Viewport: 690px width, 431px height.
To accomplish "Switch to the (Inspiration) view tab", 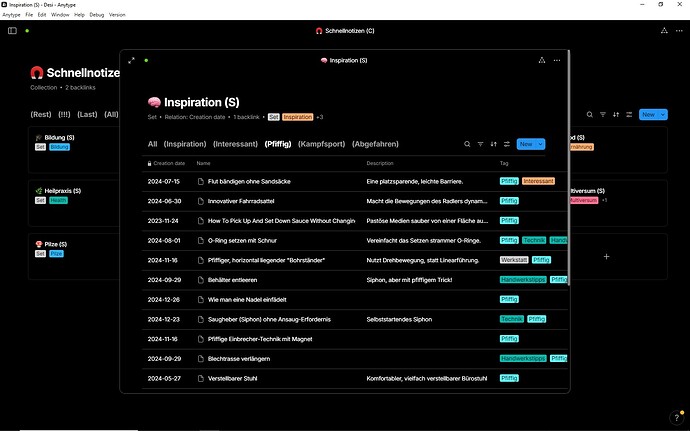I will click(x=185, y=144).
